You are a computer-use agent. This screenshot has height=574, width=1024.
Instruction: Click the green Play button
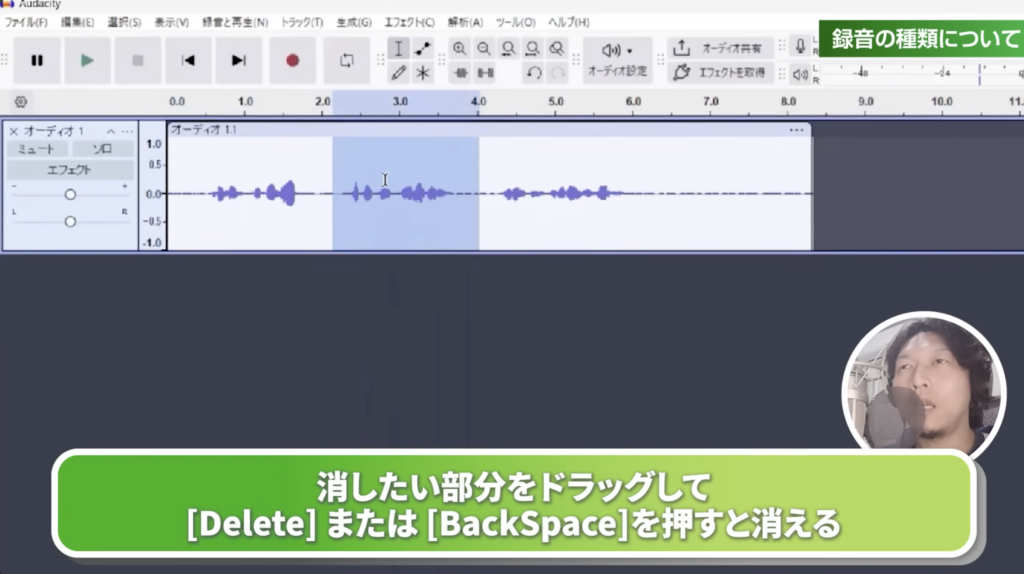coord(87,60)
